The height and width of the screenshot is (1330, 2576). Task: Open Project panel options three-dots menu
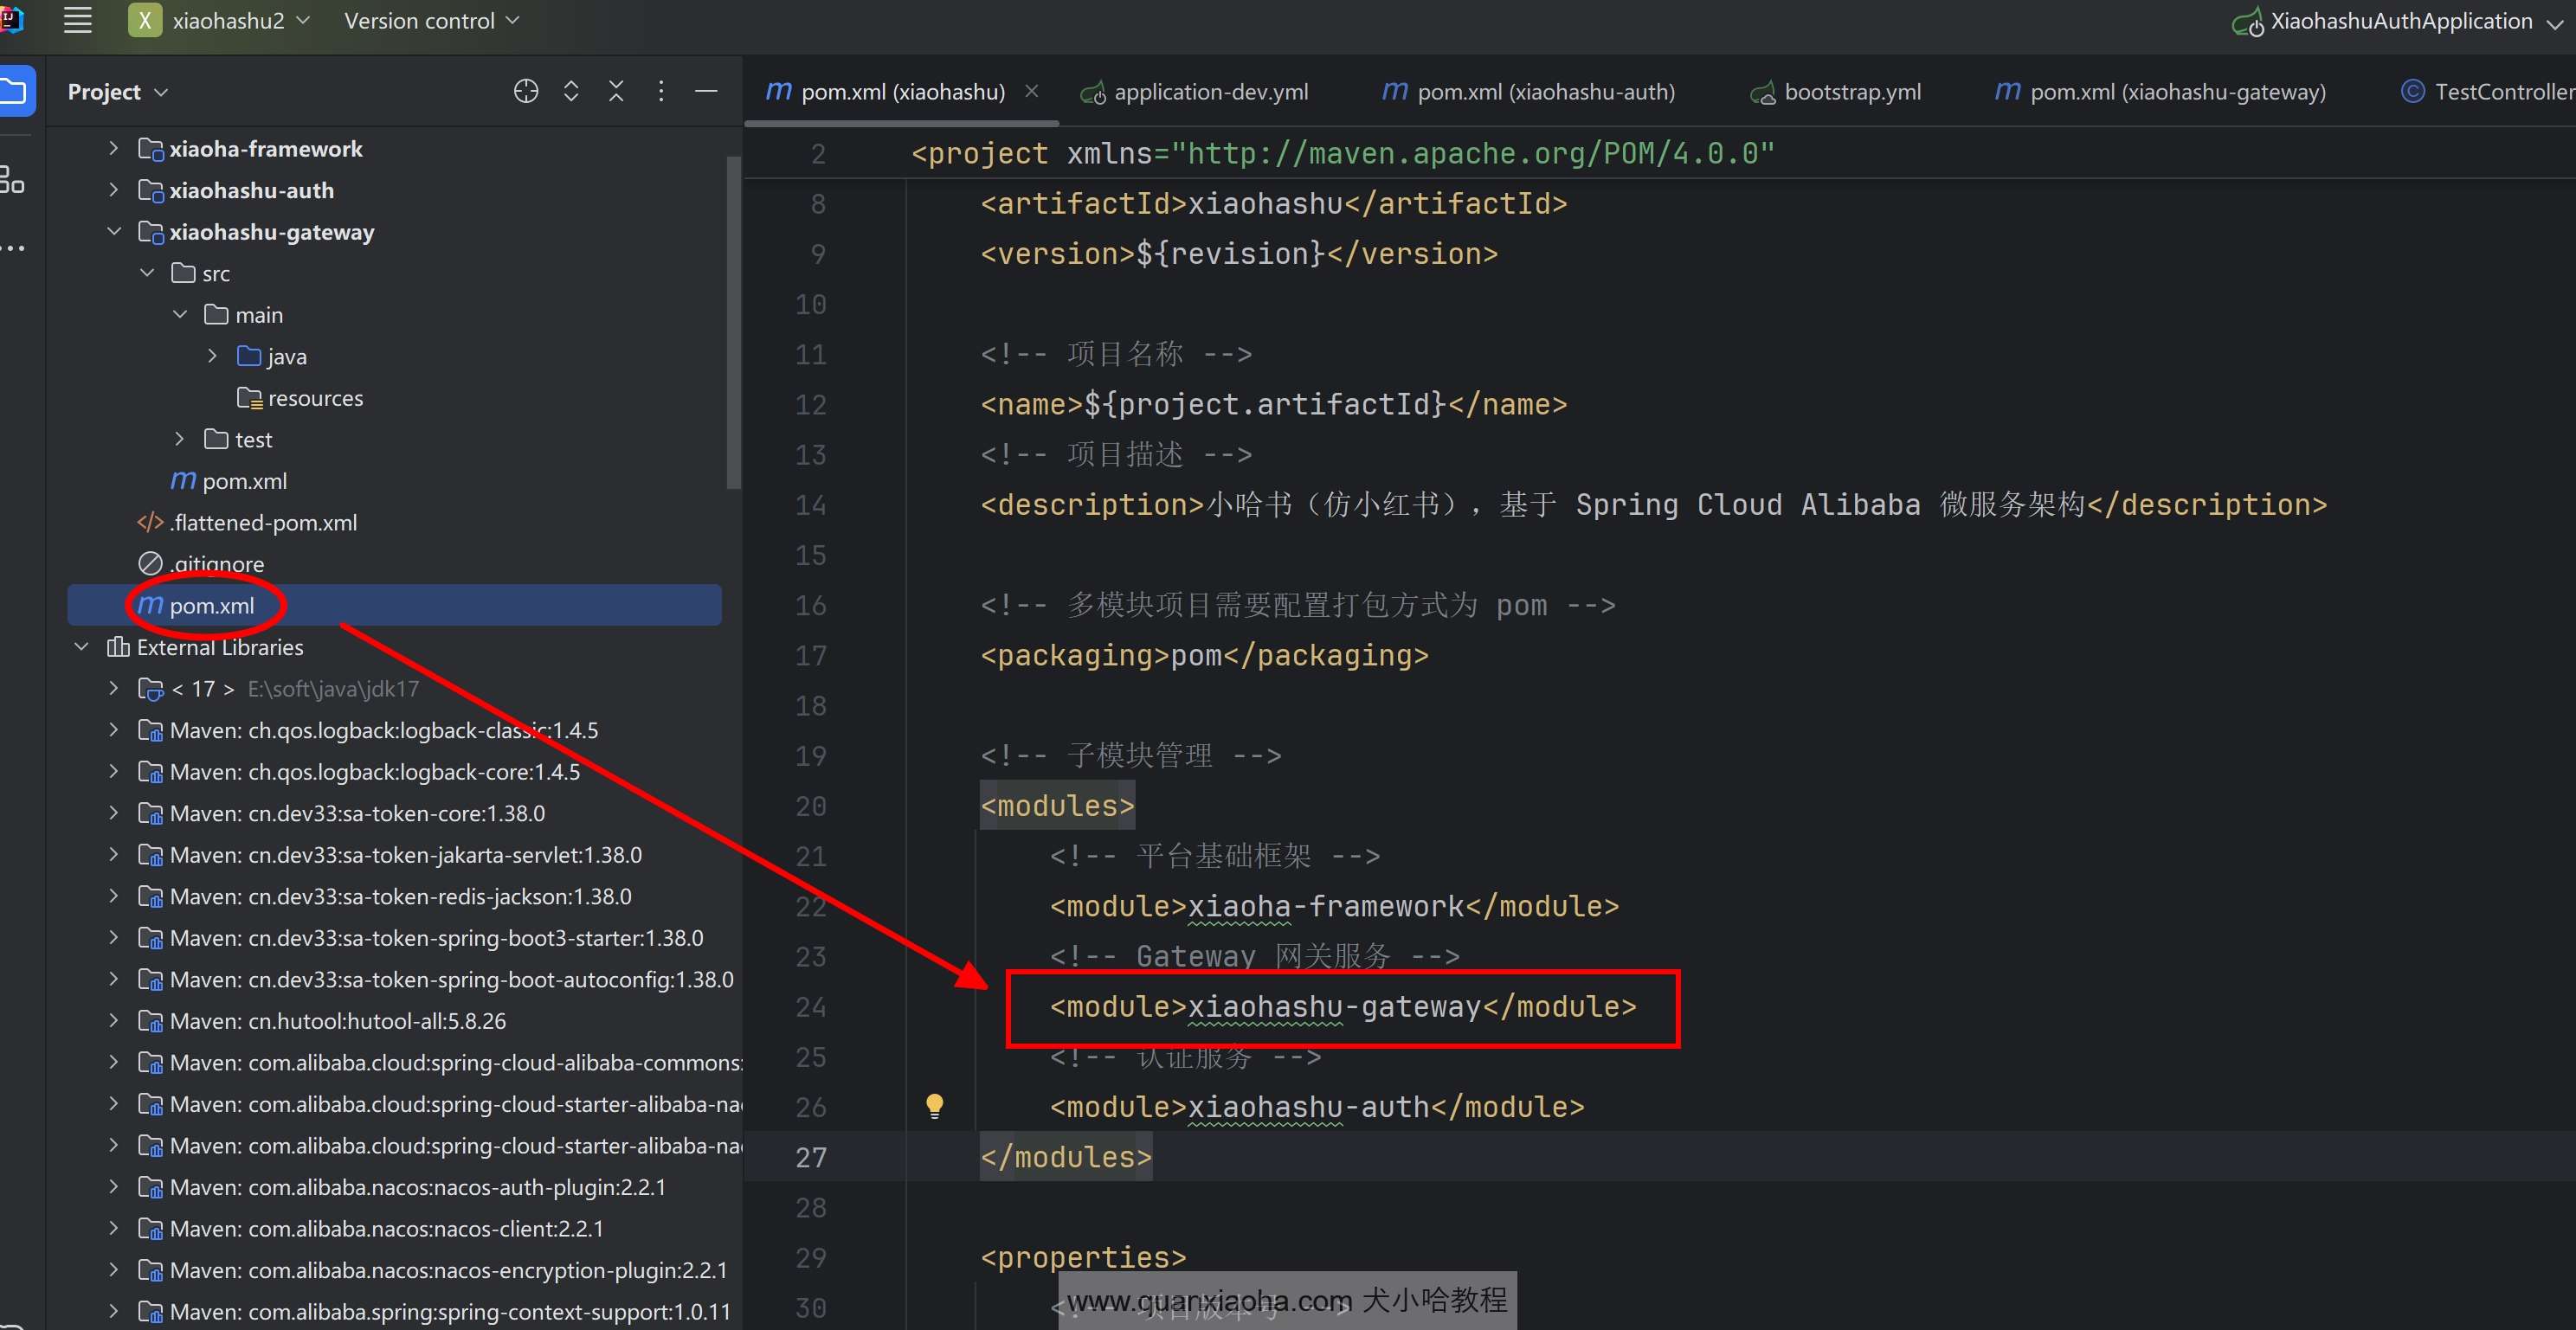coord(661,91)
